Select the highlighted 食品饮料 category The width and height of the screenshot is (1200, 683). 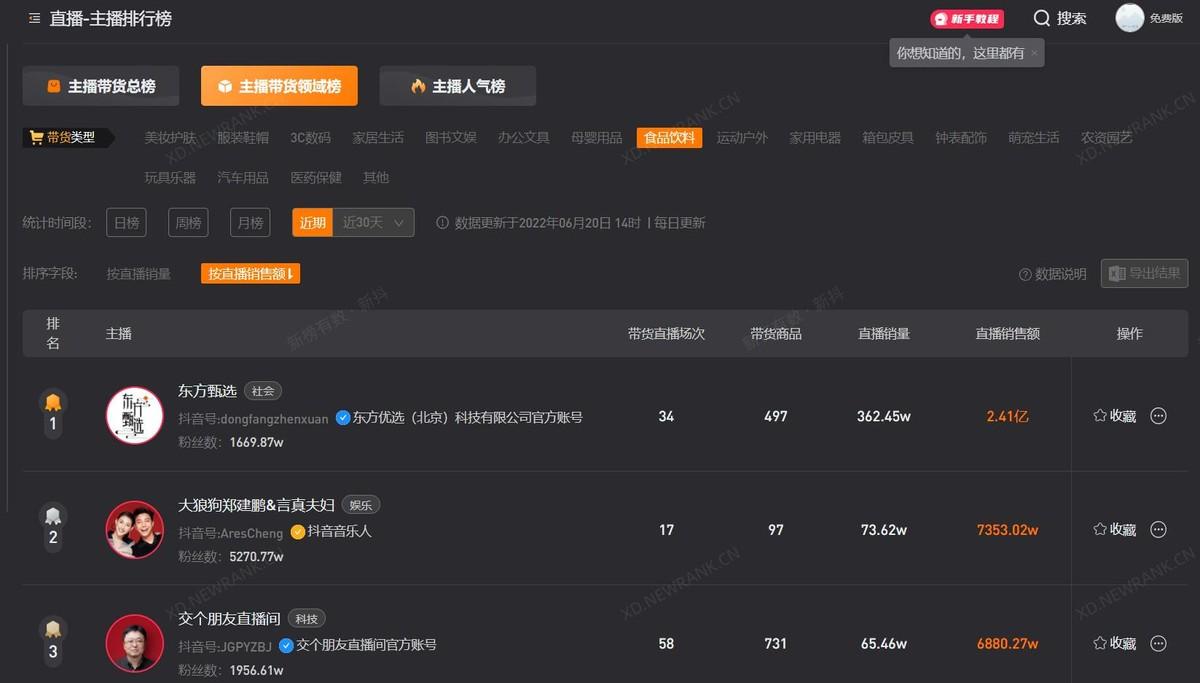point(669,138)
